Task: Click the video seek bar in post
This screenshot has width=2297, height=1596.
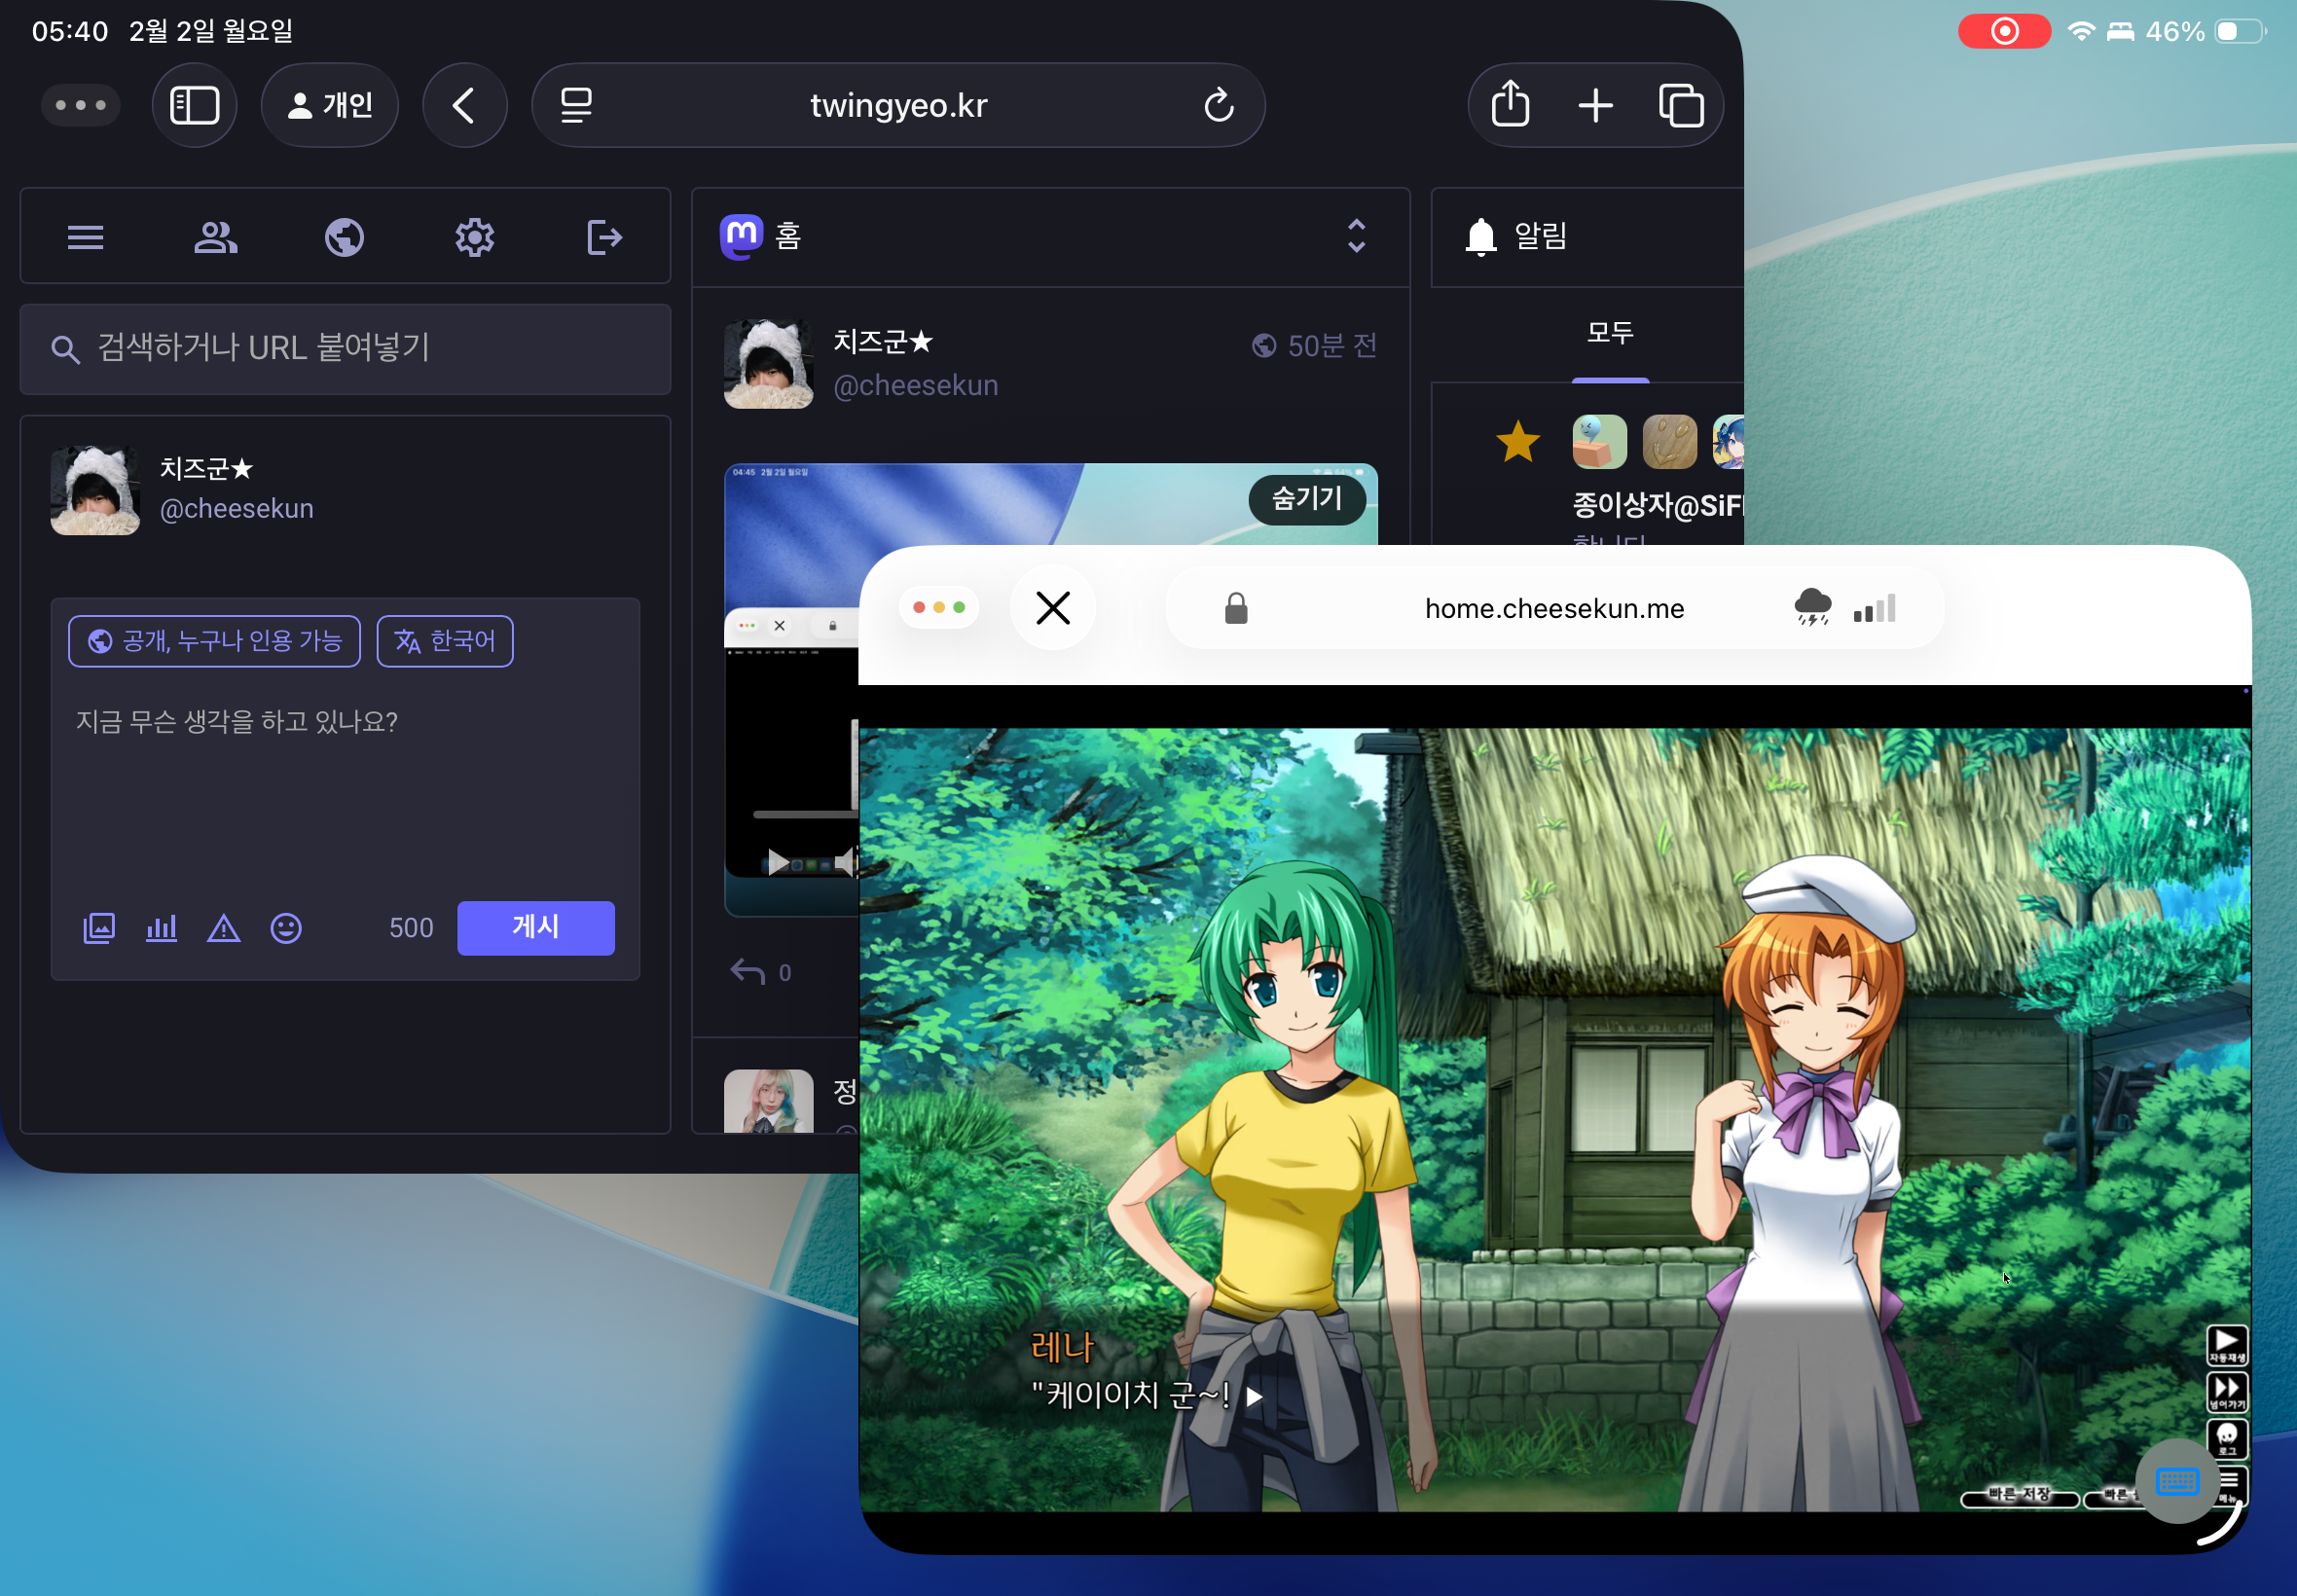Action: 804,815
